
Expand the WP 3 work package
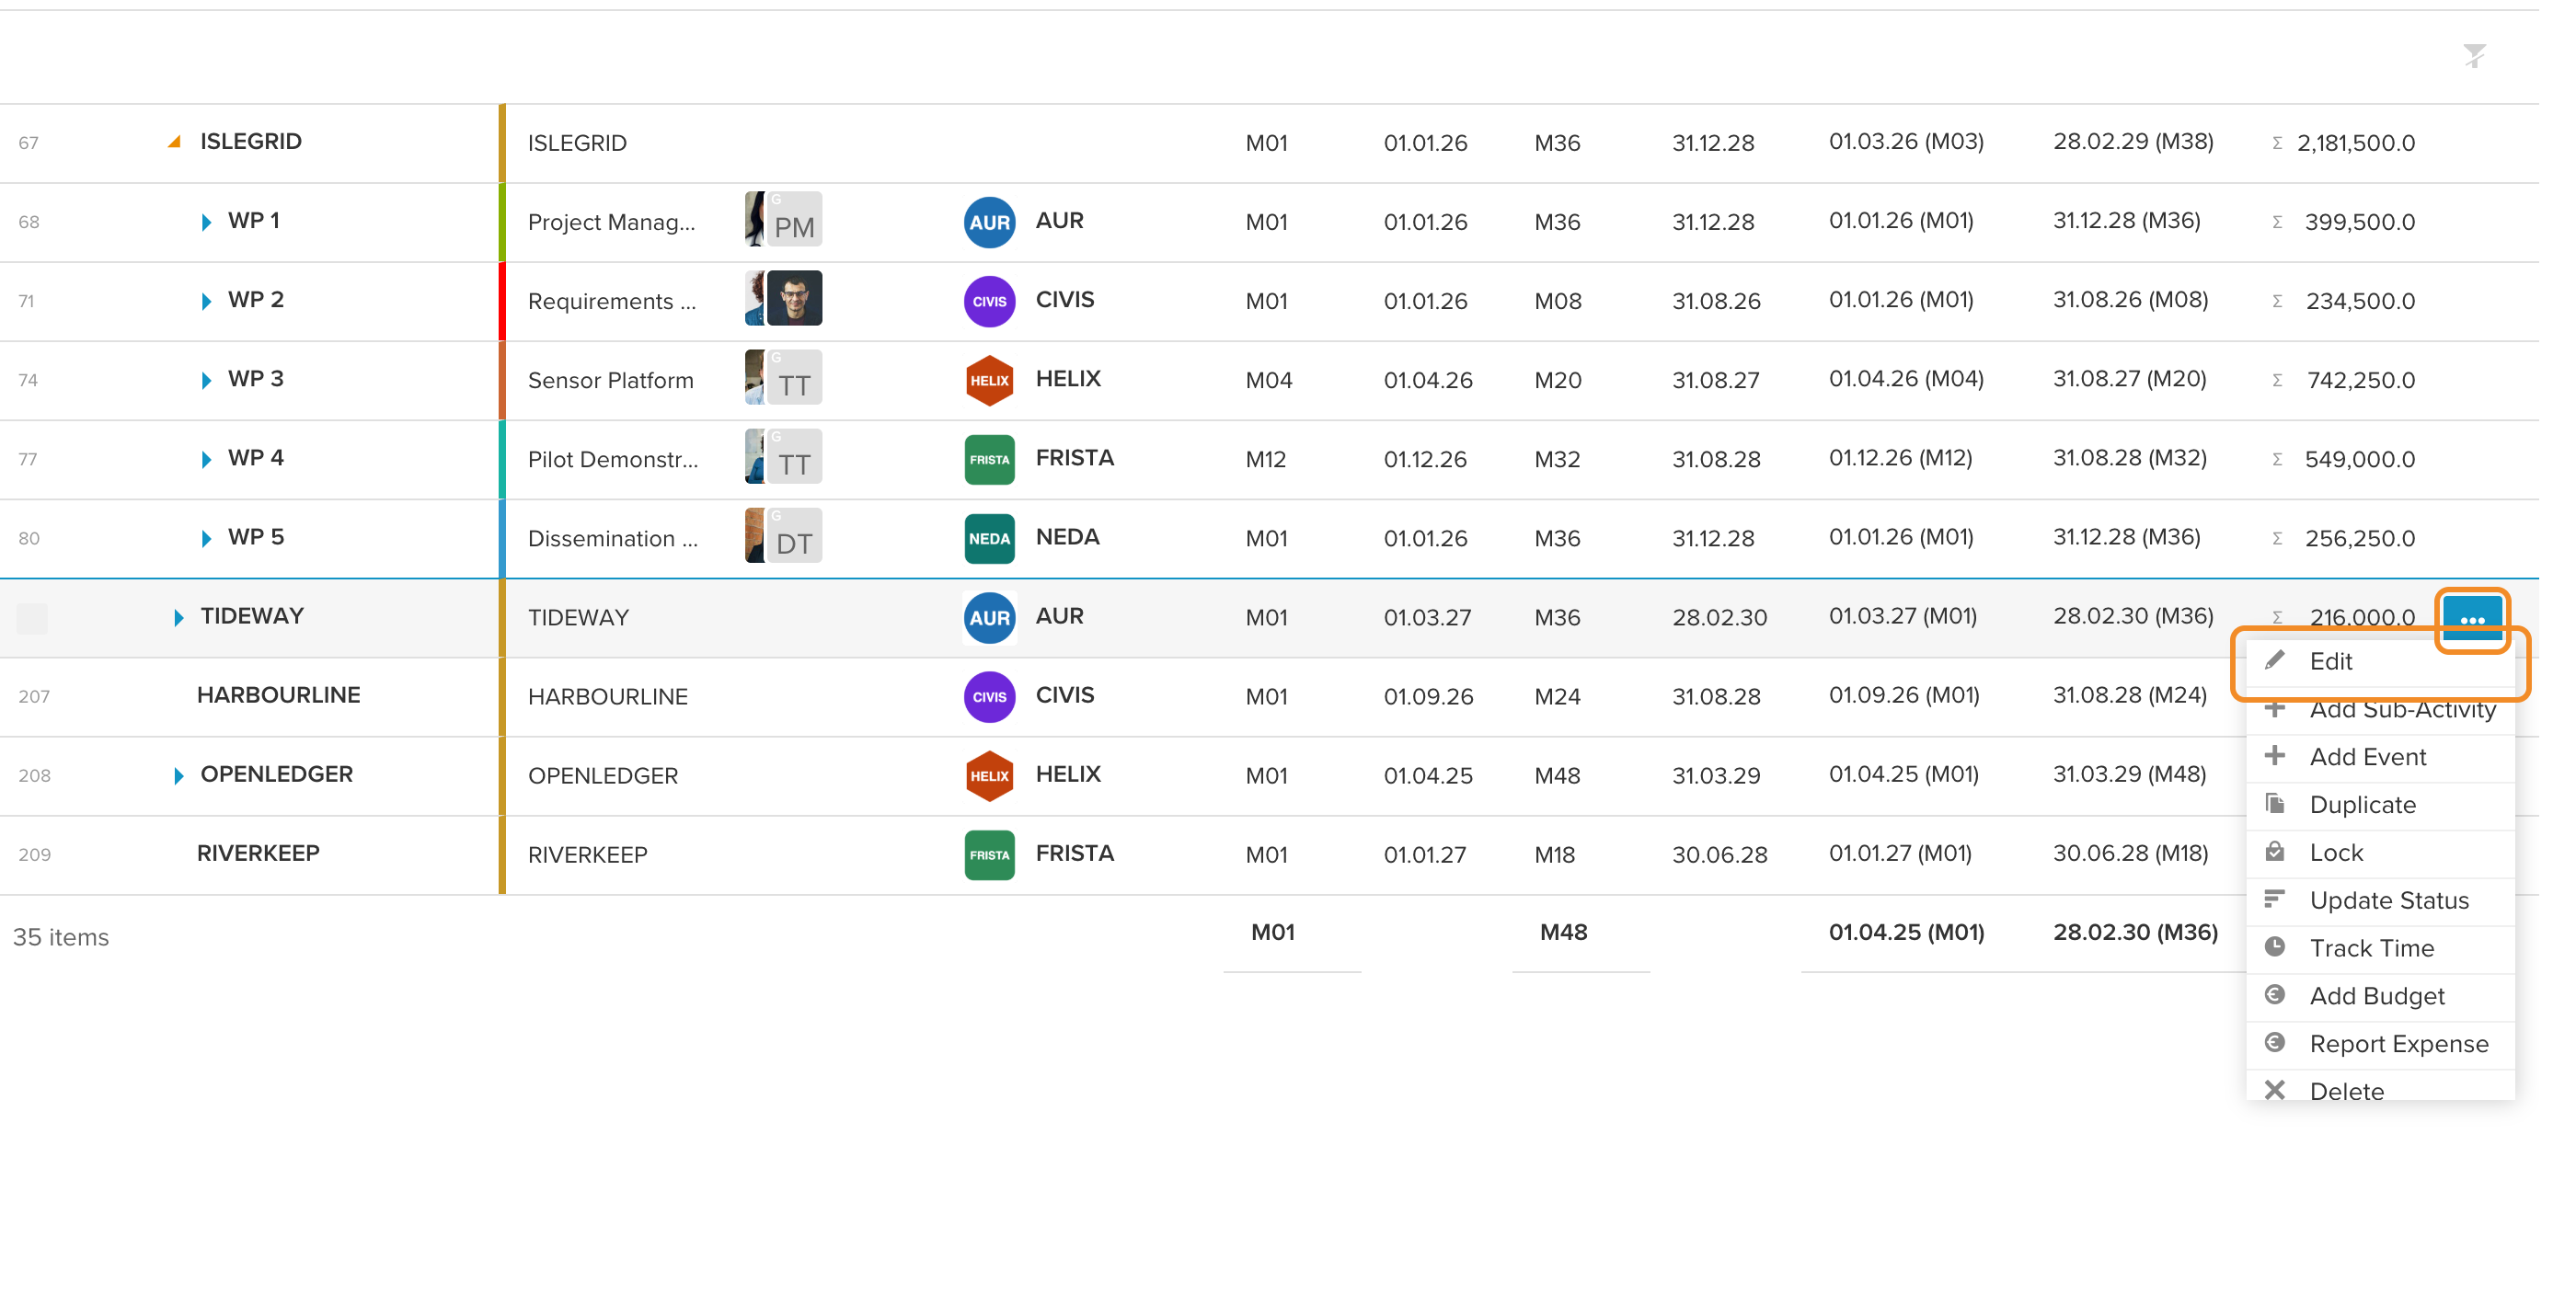(x=206, y=380)
